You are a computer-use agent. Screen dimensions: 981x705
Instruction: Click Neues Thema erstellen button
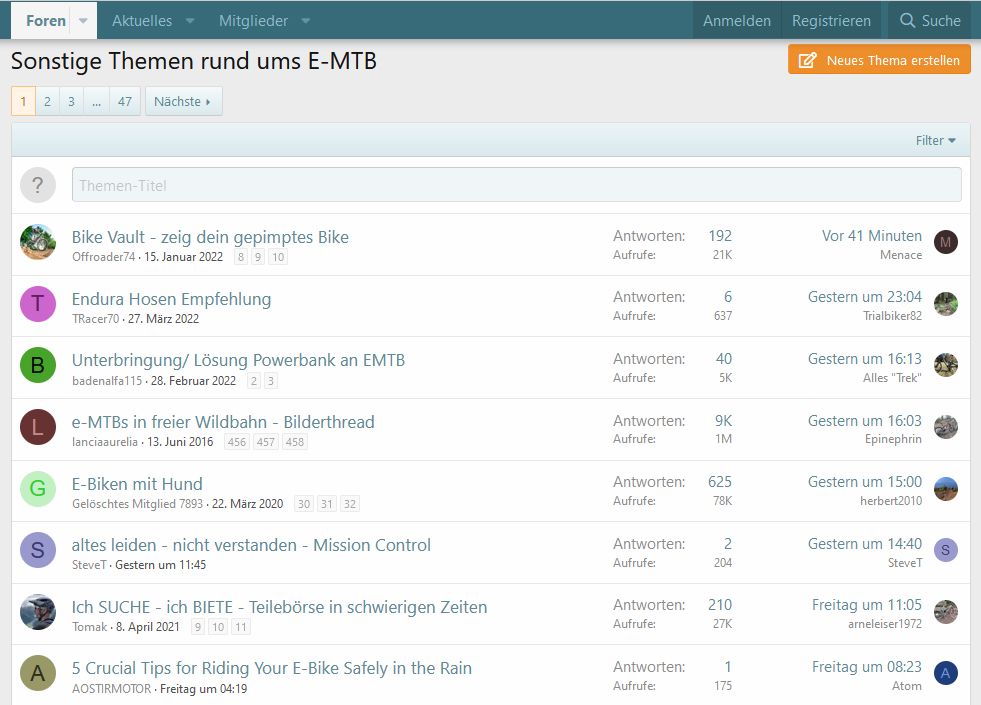[x=879, y=60]
